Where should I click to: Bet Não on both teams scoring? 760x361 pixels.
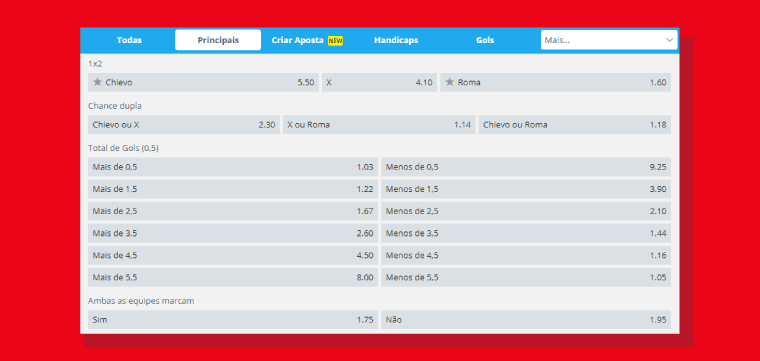tap(526, 320)
